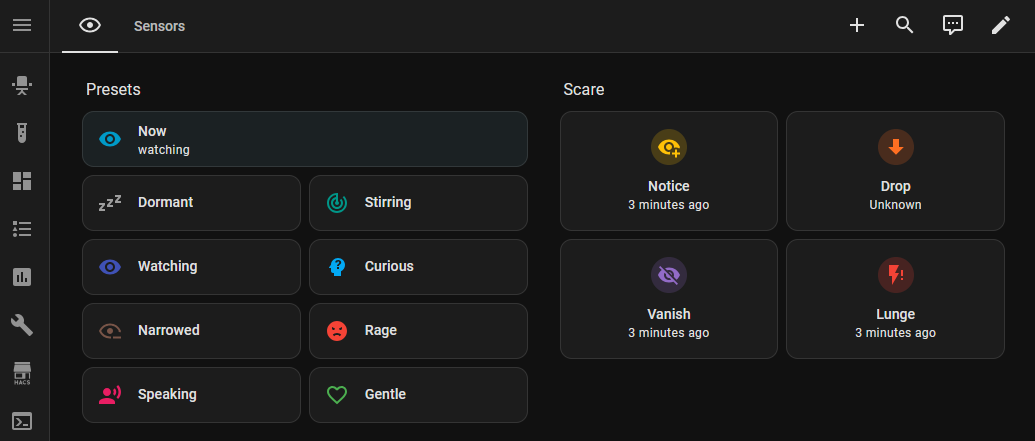Click the pink speaking person icon
Image resolution: width=1035 pixels, height=441 pixels.
pyautogui.click(x=110, y=395)
